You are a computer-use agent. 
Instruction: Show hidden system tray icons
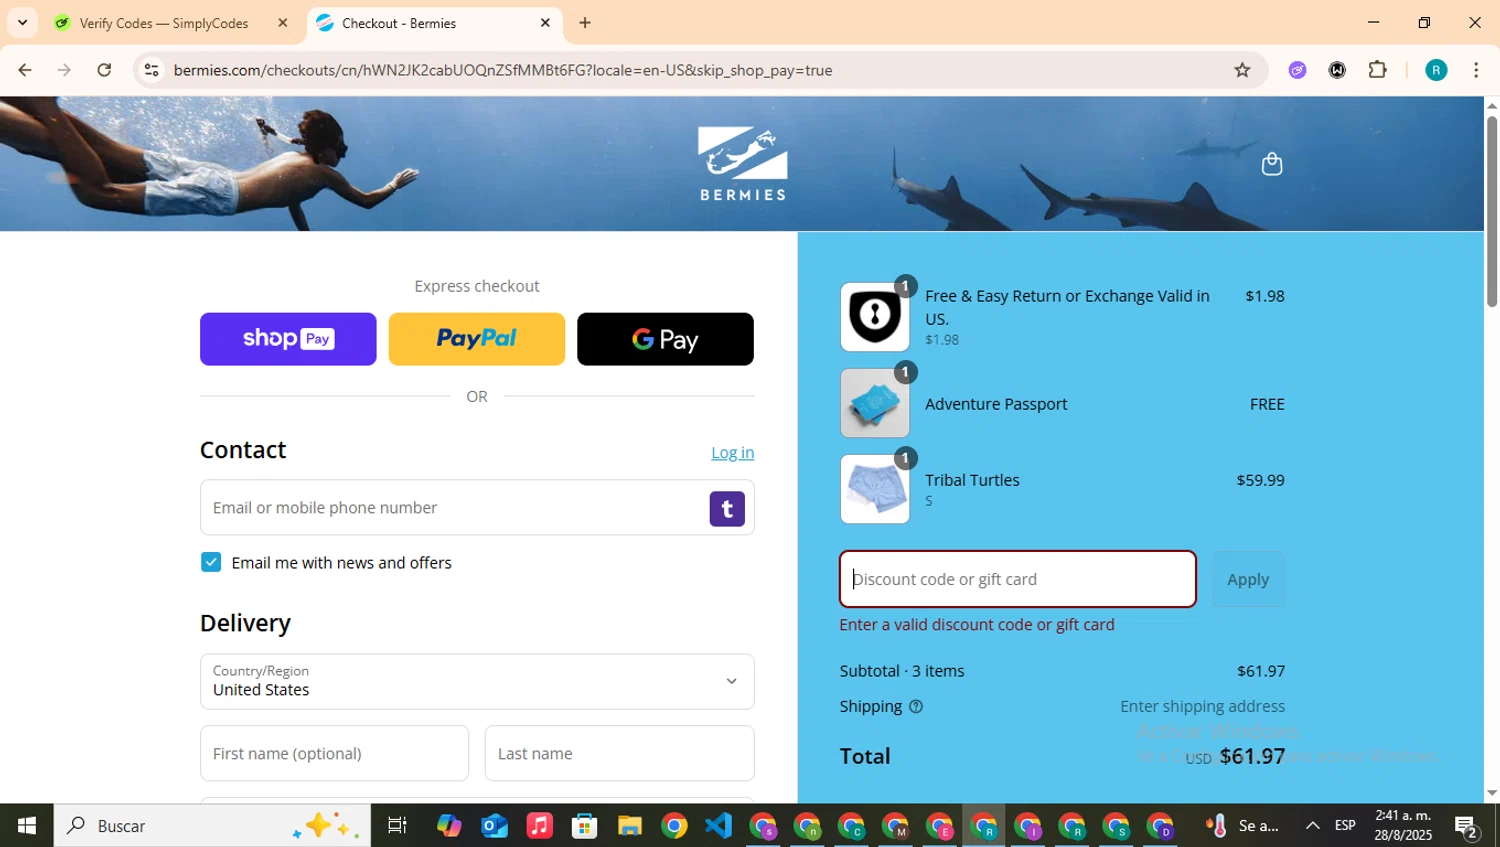[x=1312, y=826]
